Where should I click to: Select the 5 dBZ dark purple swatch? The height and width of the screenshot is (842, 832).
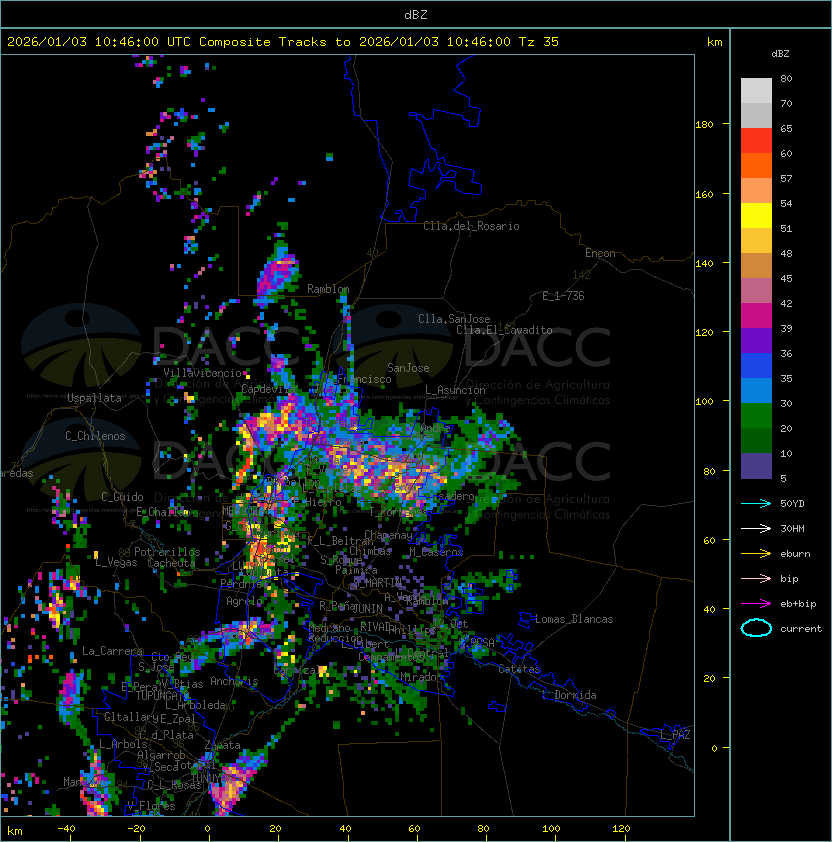pyautogui.click(x=756, y=466)
